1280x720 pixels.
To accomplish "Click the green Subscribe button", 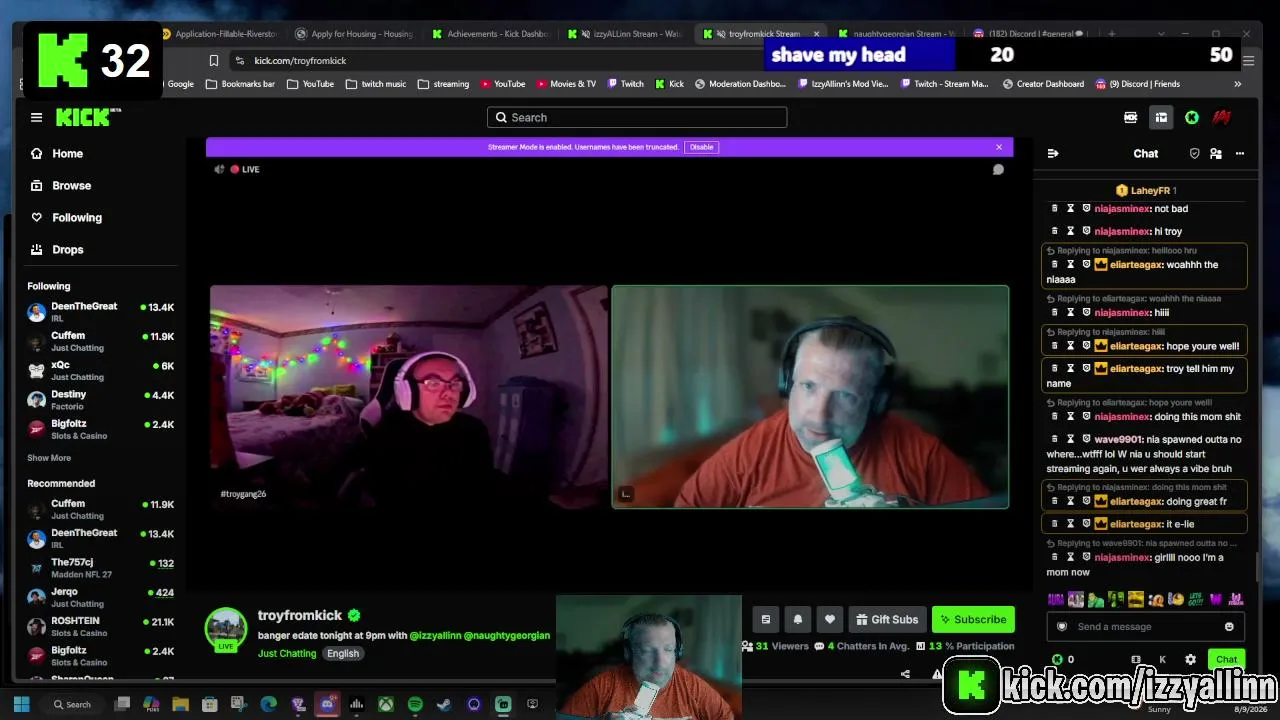I will pos(973,619).
